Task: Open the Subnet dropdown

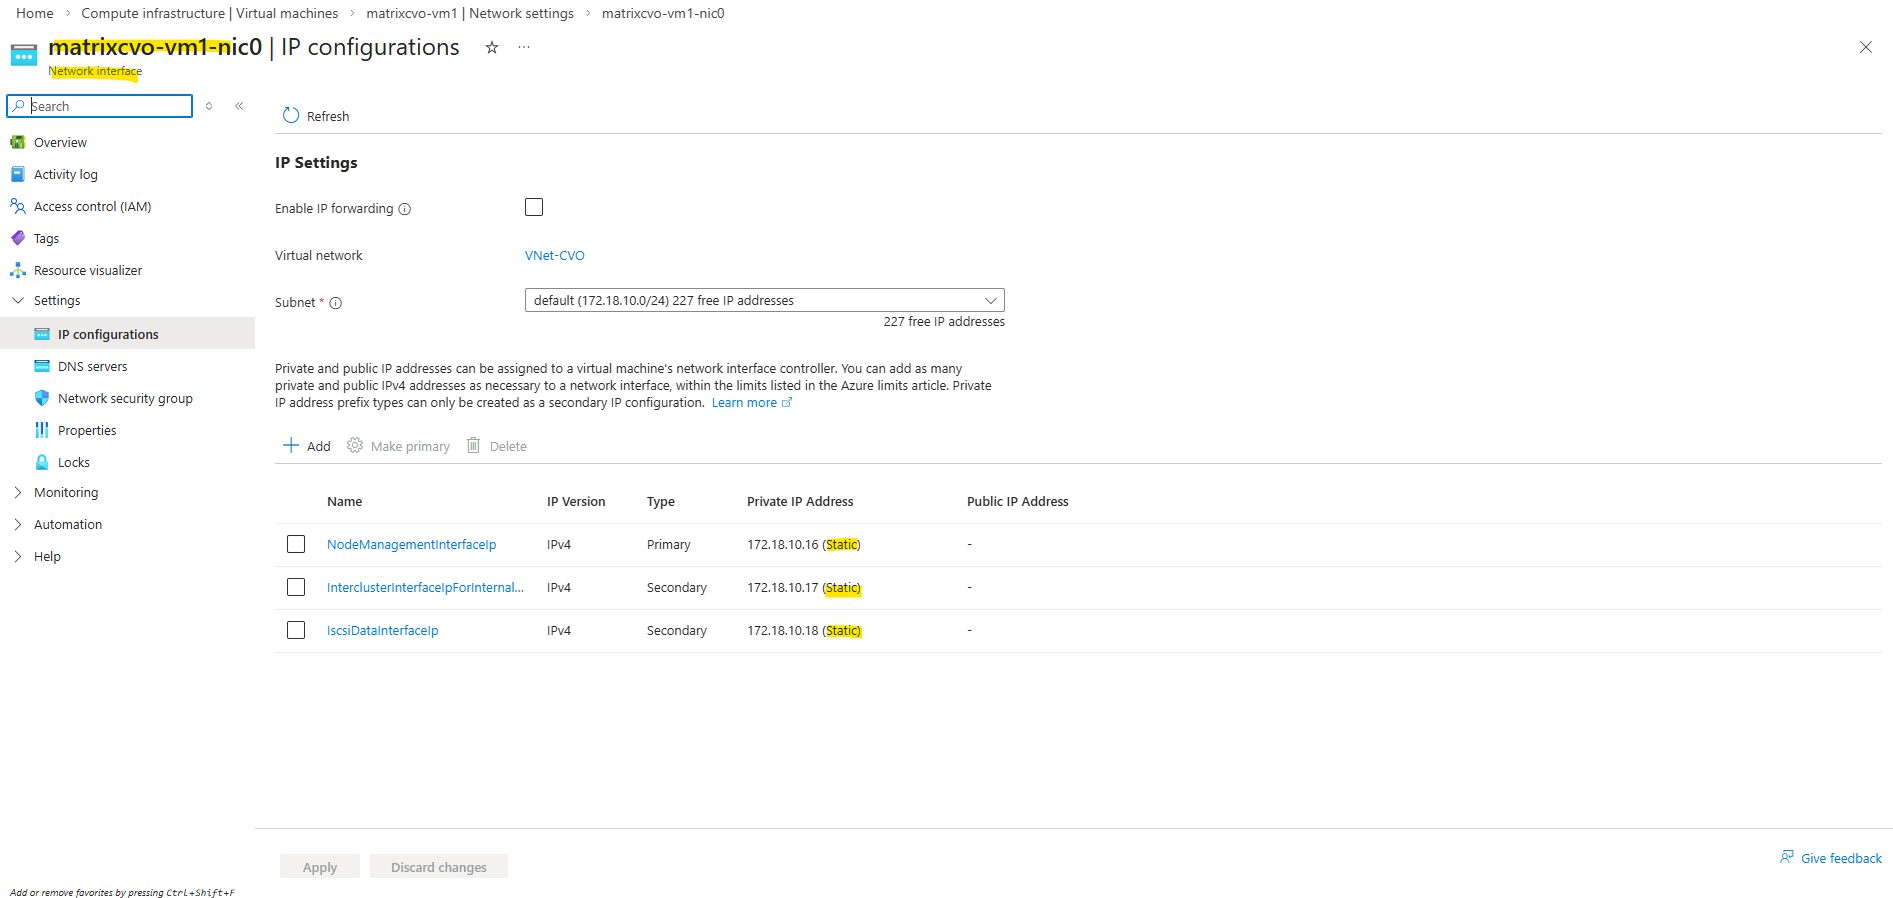Action: pos(764,300)
